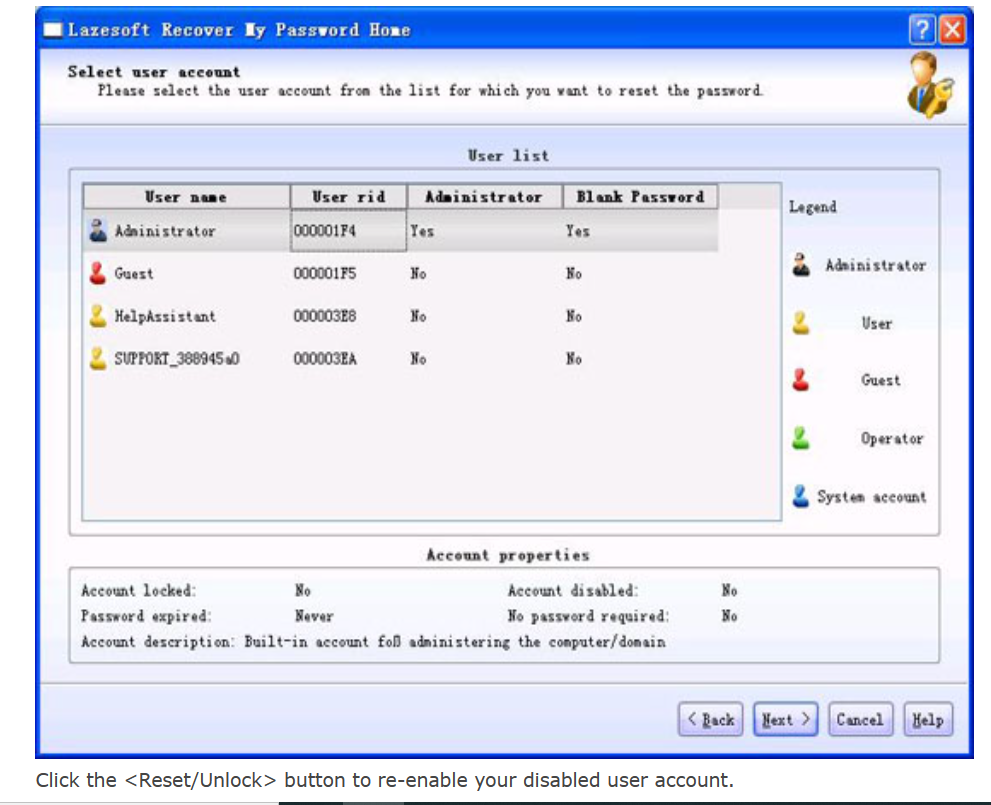The width and height of the screenshot is (991, 805).
Task: Click the red Guest user icon in list
Action: pos(97,273)
